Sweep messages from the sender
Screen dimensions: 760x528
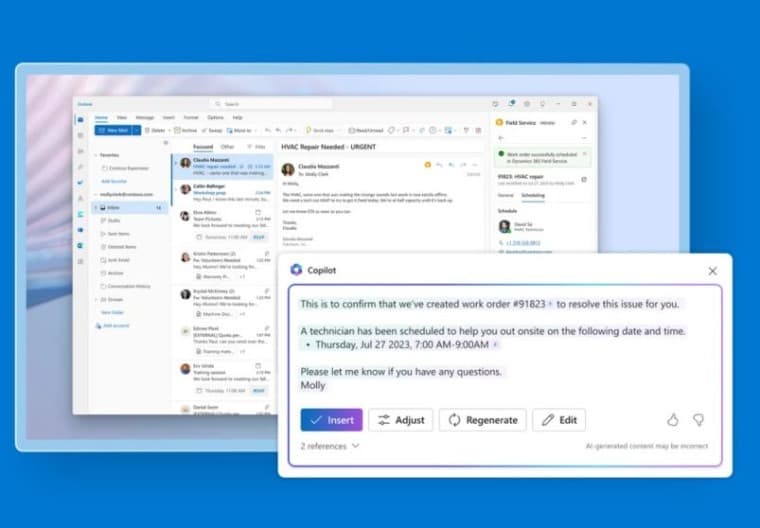[x=212, y=130]
